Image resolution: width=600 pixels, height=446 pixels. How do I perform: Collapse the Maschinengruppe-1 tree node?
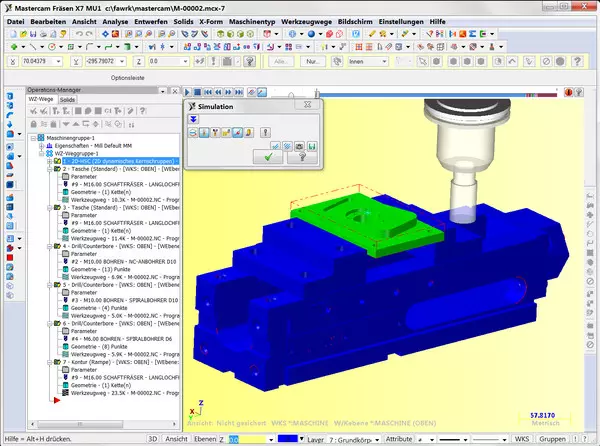pos(32,138)
